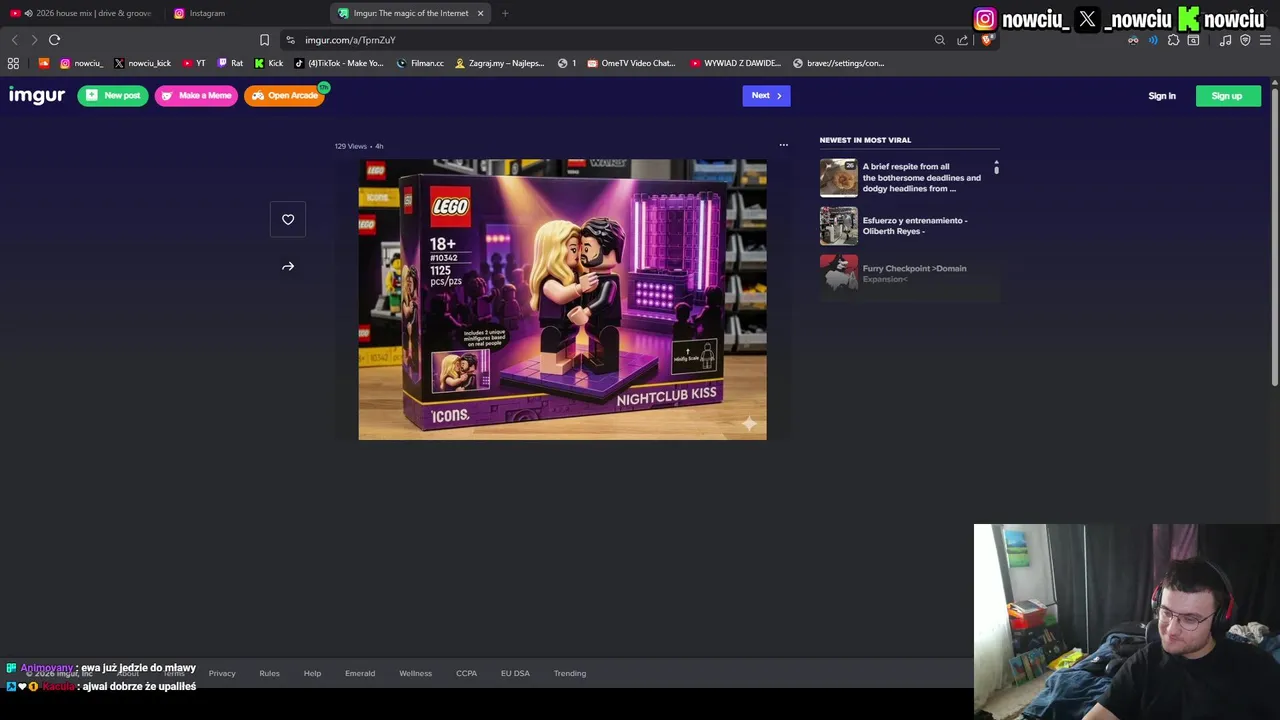Click the '129 Views • 4h' text
This screenshot has width=1280, height=720.
click(359, 146)
